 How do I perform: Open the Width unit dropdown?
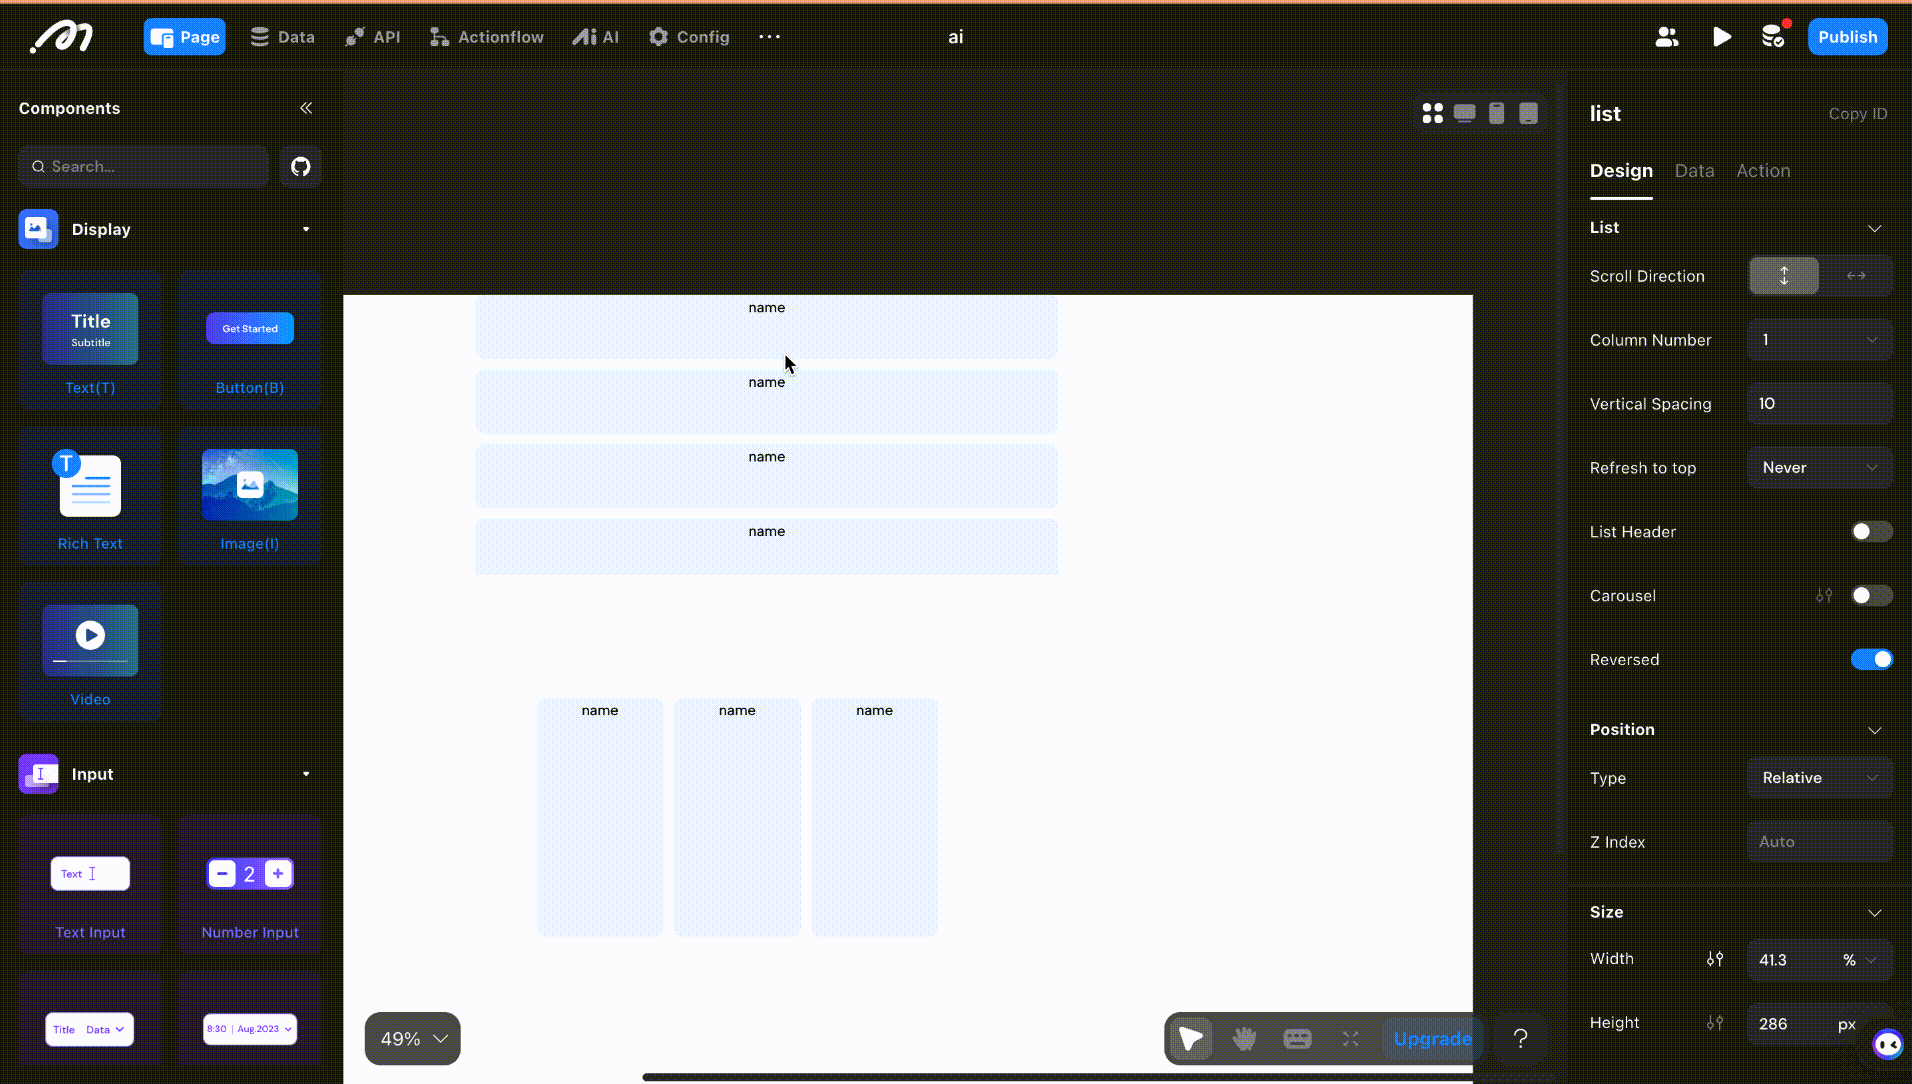1860,960
